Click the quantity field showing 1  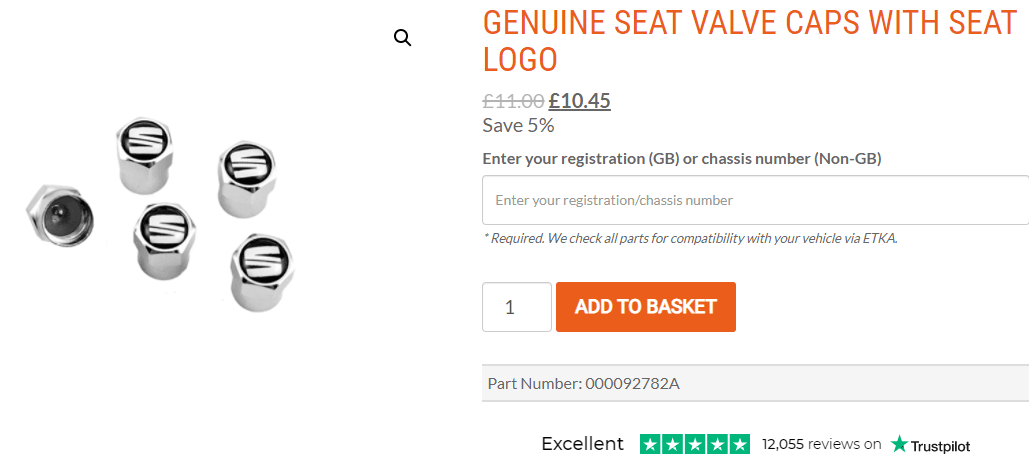516,307
